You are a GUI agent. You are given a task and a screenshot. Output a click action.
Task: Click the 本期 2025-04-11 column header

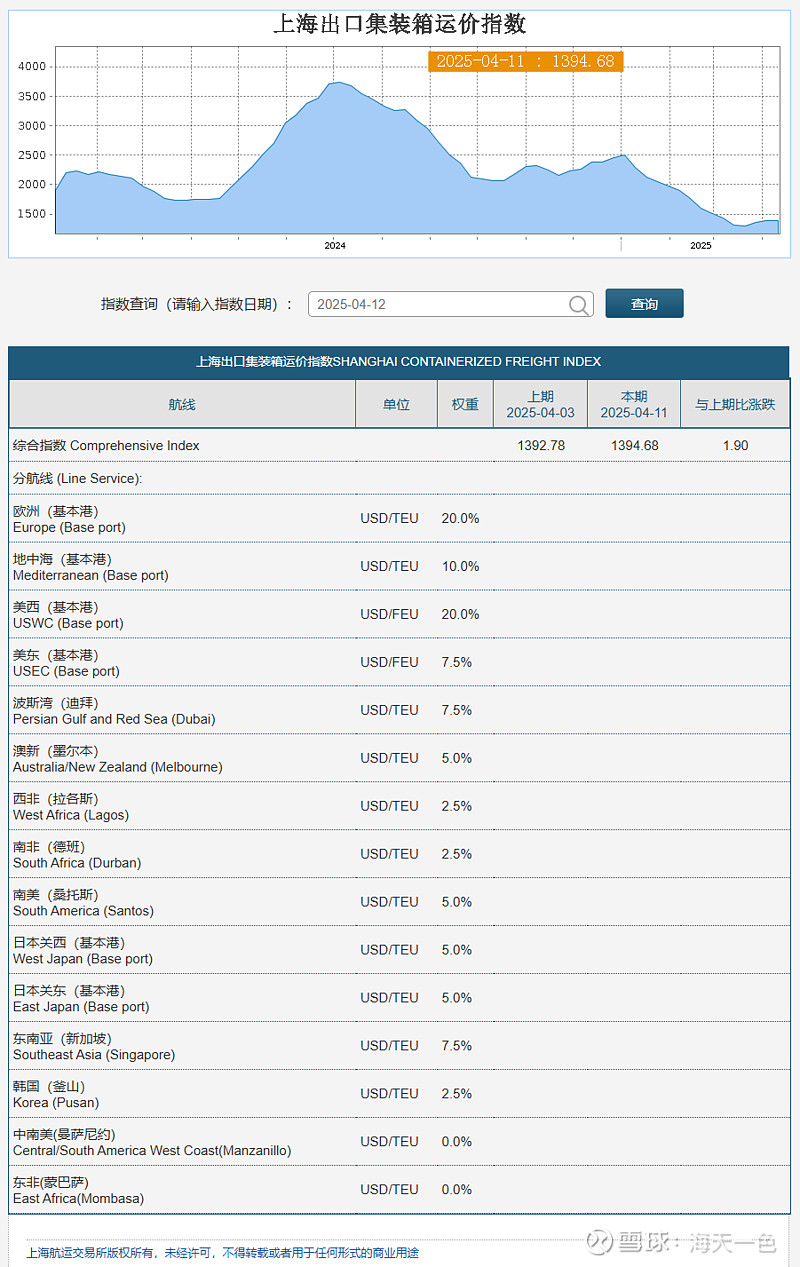(x=634, y=403)
